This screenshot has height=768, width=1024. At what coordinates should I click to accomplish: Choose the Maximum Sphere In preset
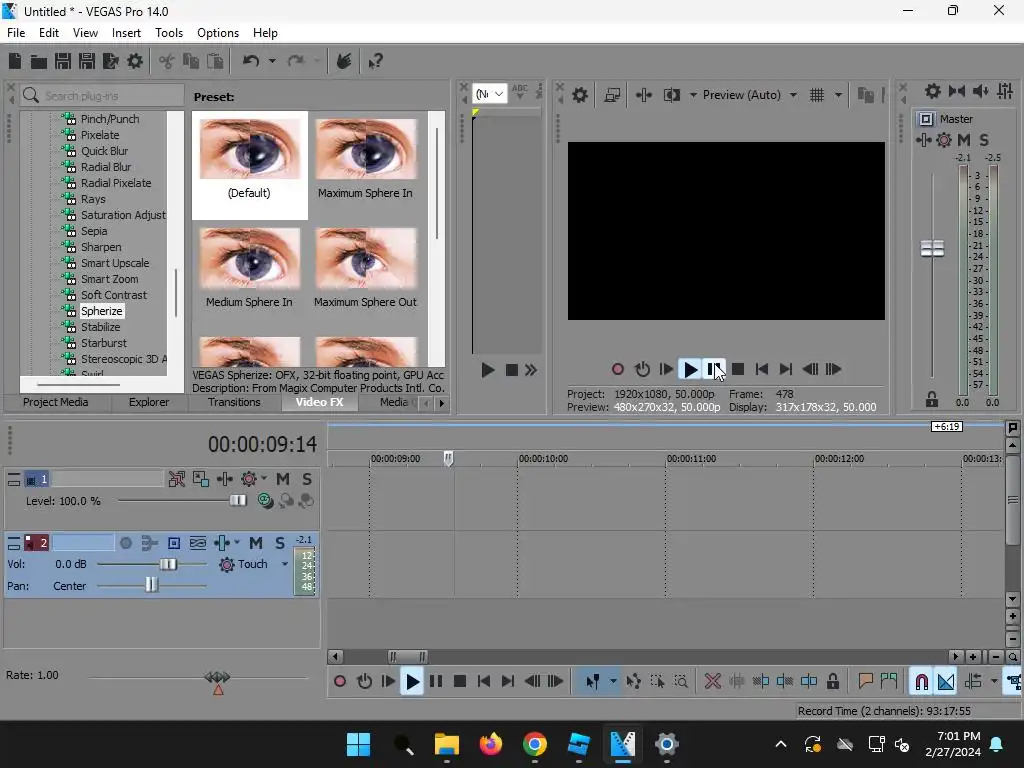click(365, 159)
